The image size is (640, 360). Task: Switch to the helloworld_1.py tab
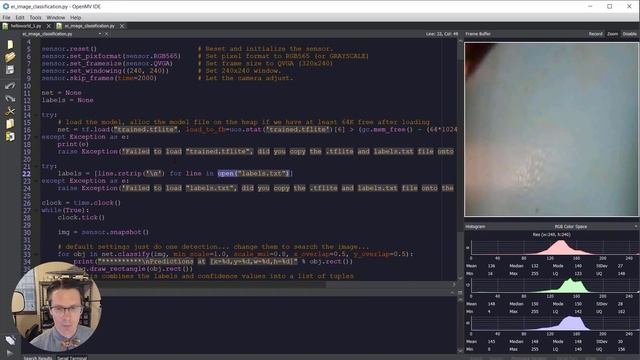tap(25, 26)
